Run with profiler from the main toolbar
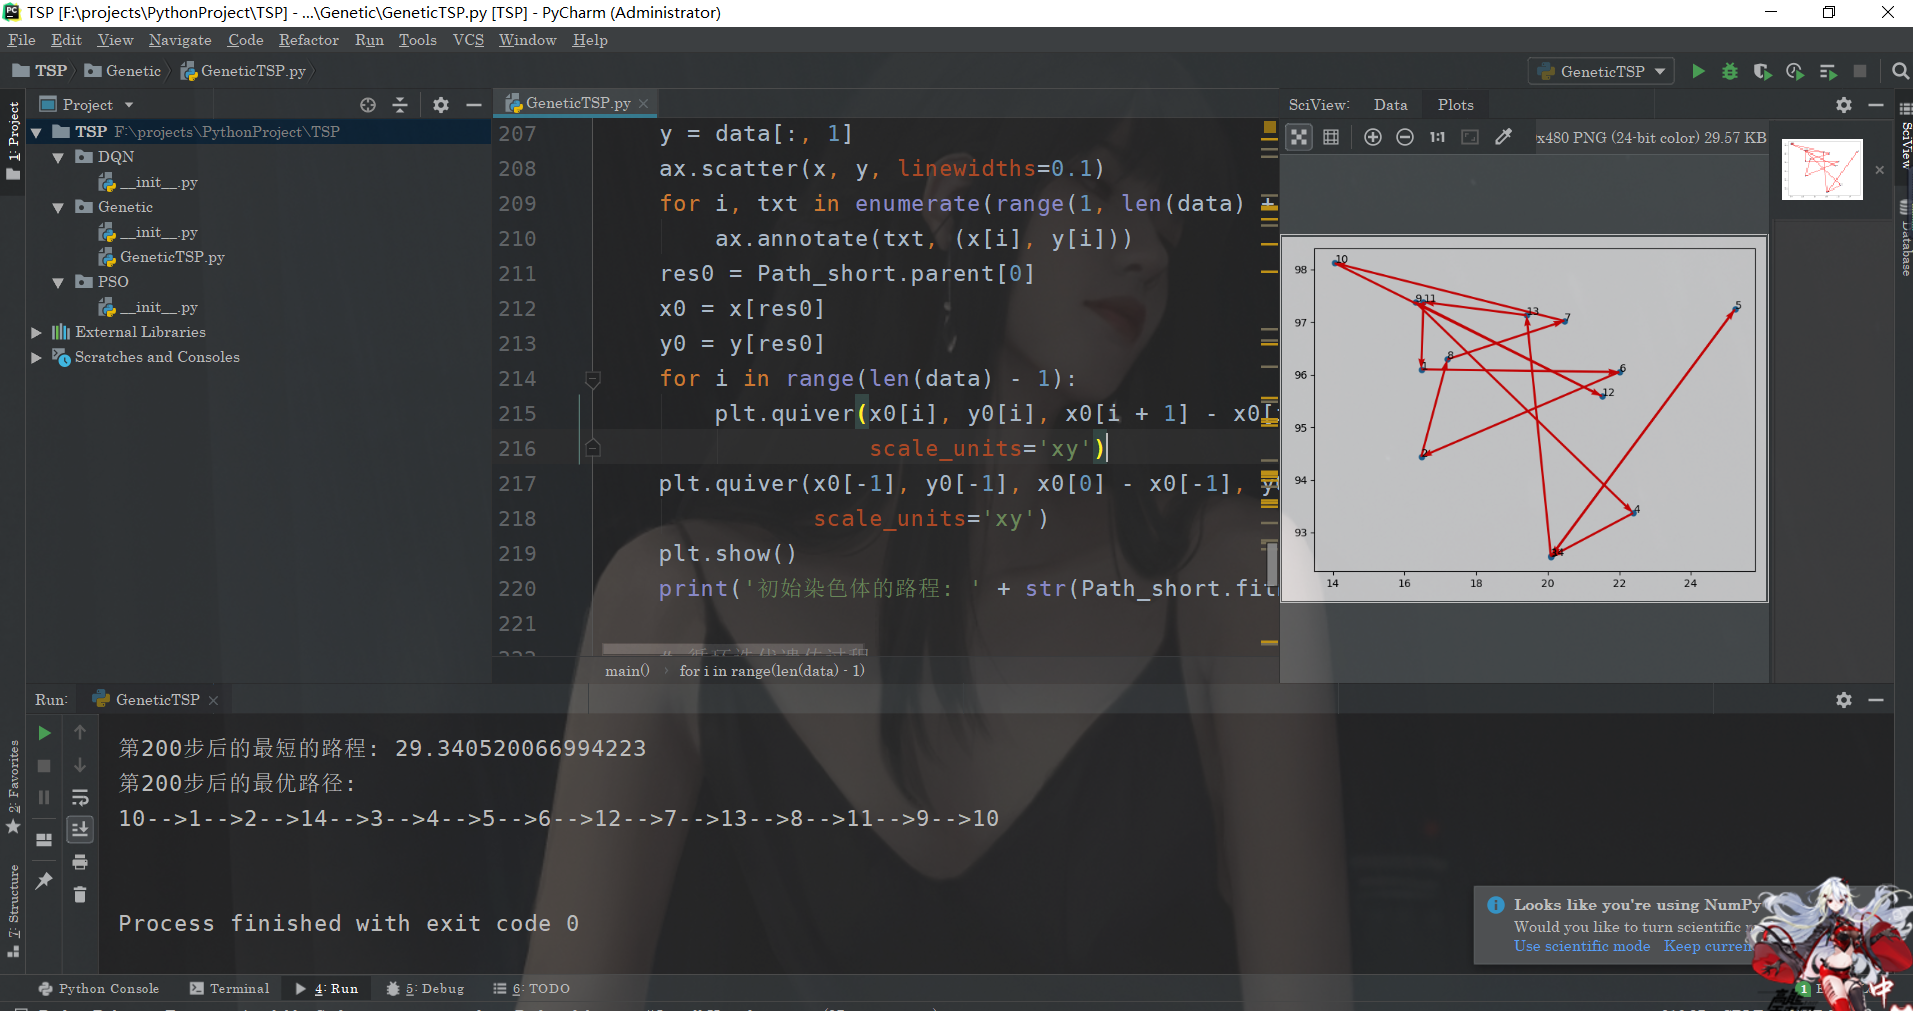Screen dimensions: 1913x1011 tap(1795, 71)
